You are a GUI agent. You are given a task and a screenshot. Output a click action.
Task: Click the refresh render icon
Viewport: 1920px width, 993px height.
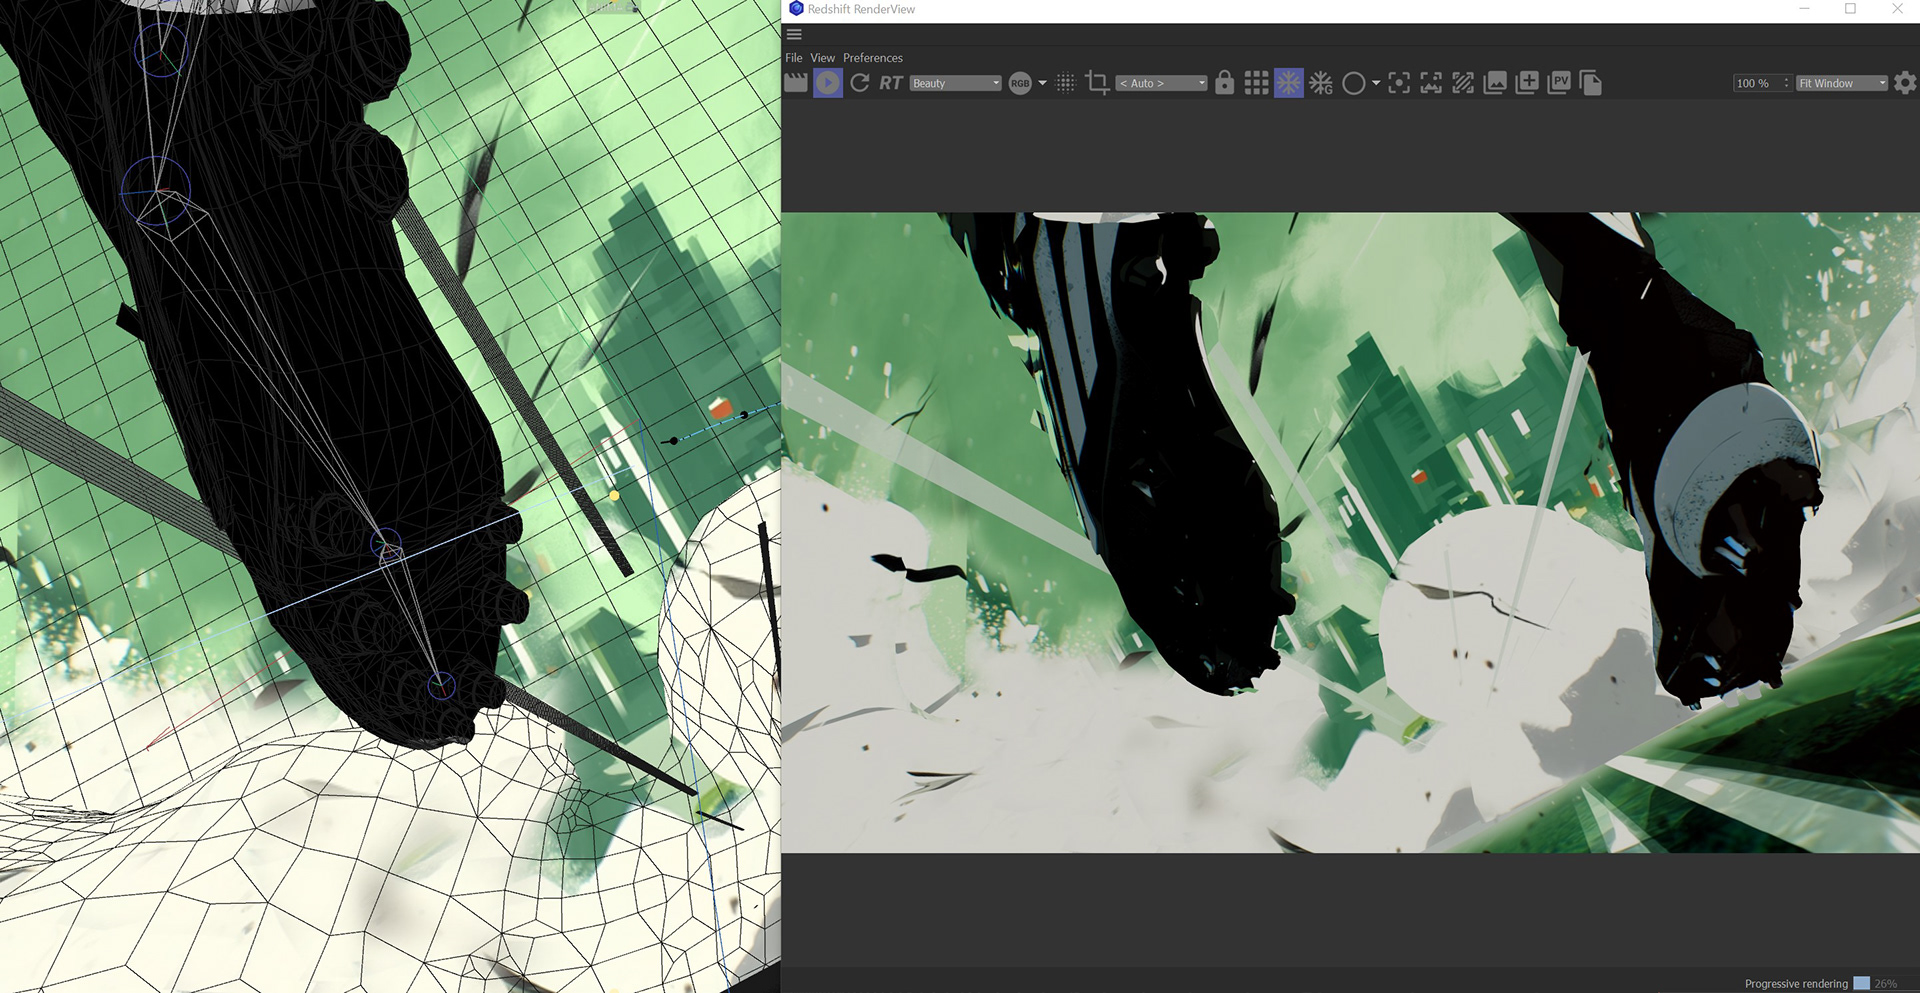pos(860,83)
